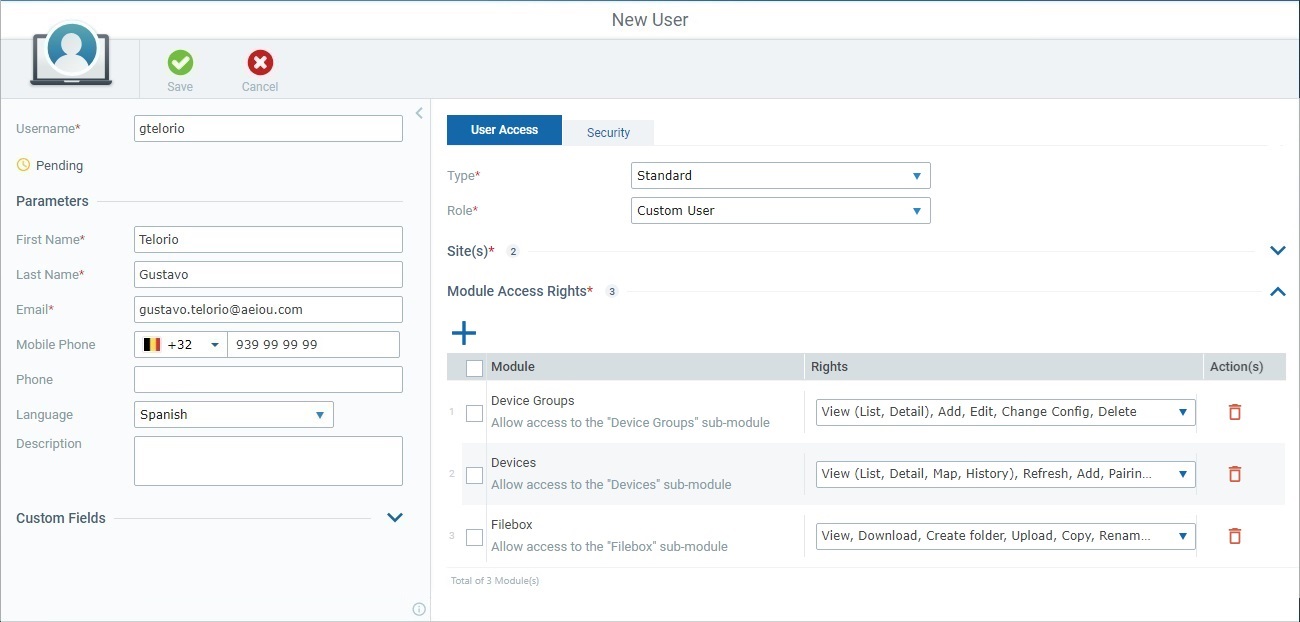This screenshot has height=622, width=1300.
Task: Click the Mobile Phone number field
Action: point(314,344)
